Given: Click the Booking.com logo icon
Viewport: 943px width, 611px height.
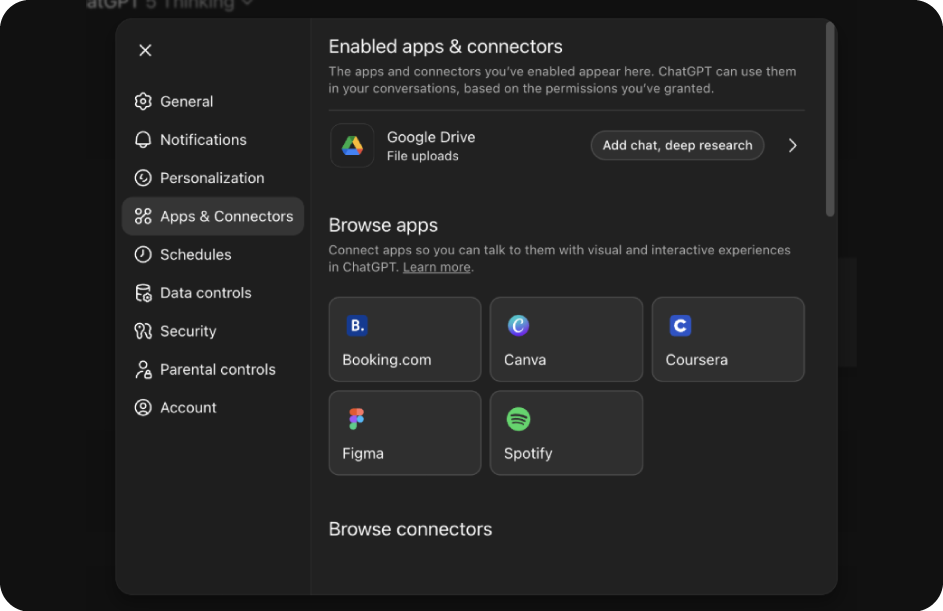Looking at the screenshot, I should point(357,325).
